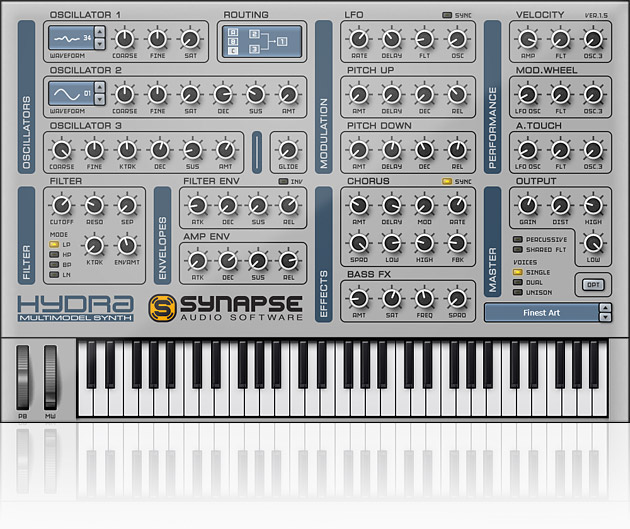The height and width of the screenshot is (529, 630).
Task: Click the Chorus Amt knob
Action: (x=359, y=205)
